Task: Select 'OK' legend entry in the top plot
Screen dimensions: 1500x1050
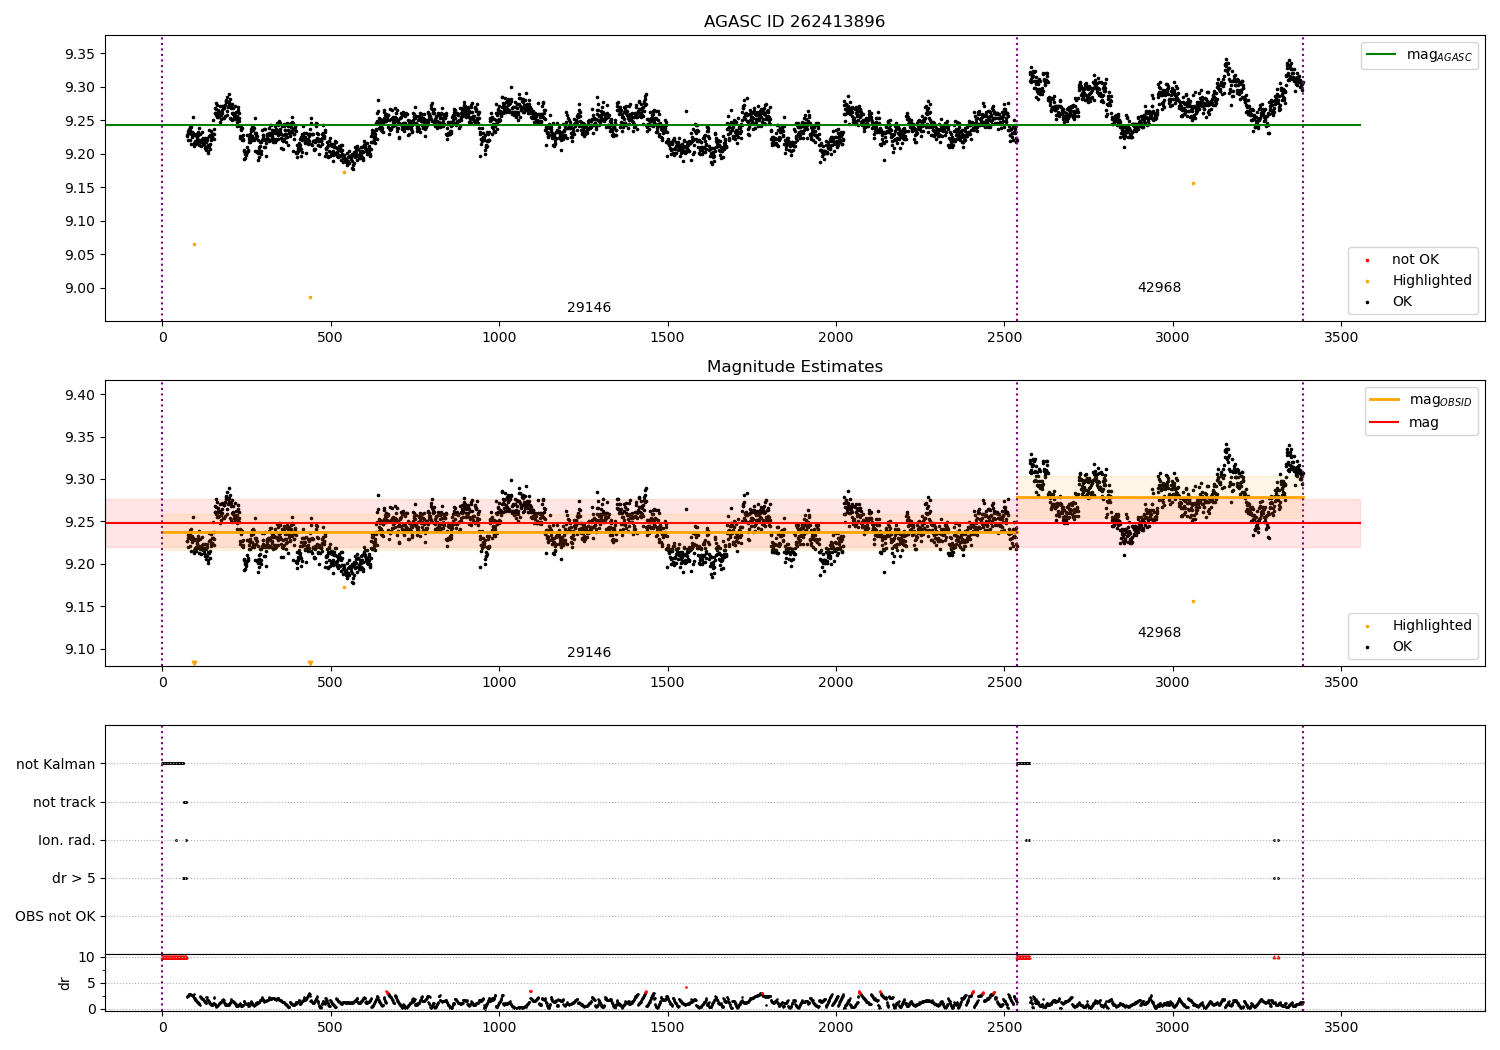Action: coord(1402,301)
